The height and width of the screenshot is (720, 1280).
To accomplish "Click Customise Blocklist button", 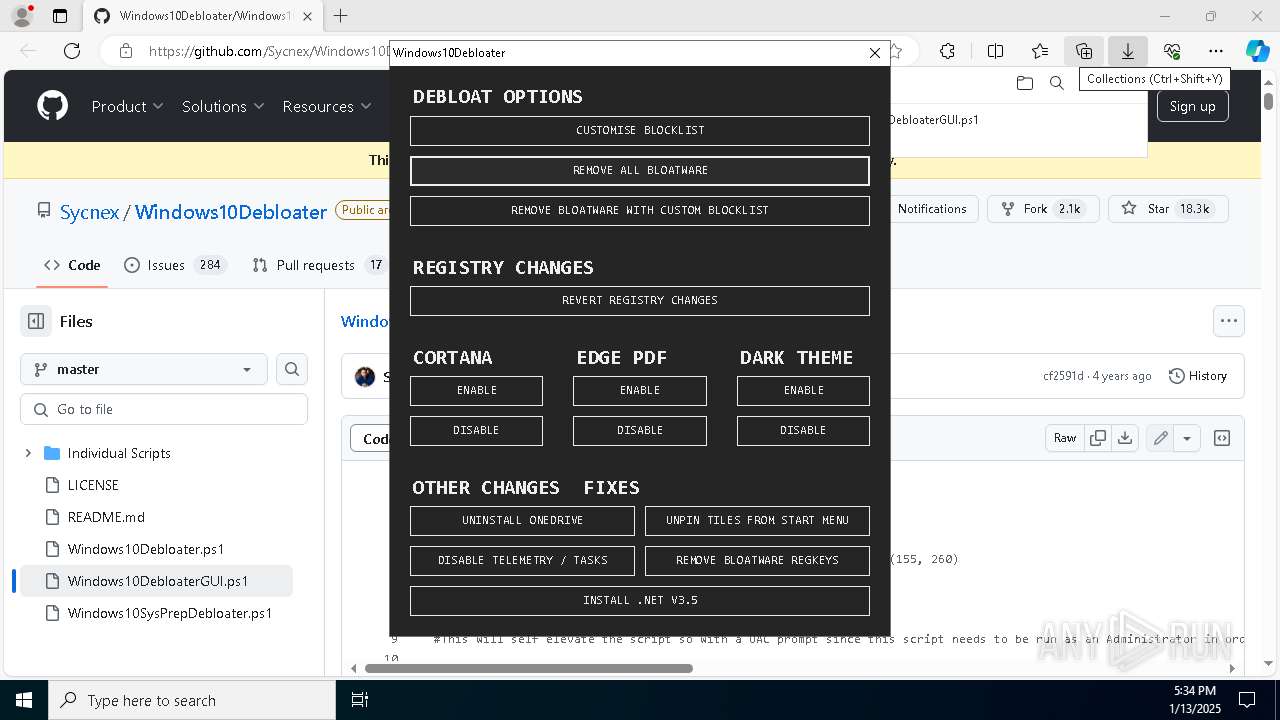I will 640,131.
